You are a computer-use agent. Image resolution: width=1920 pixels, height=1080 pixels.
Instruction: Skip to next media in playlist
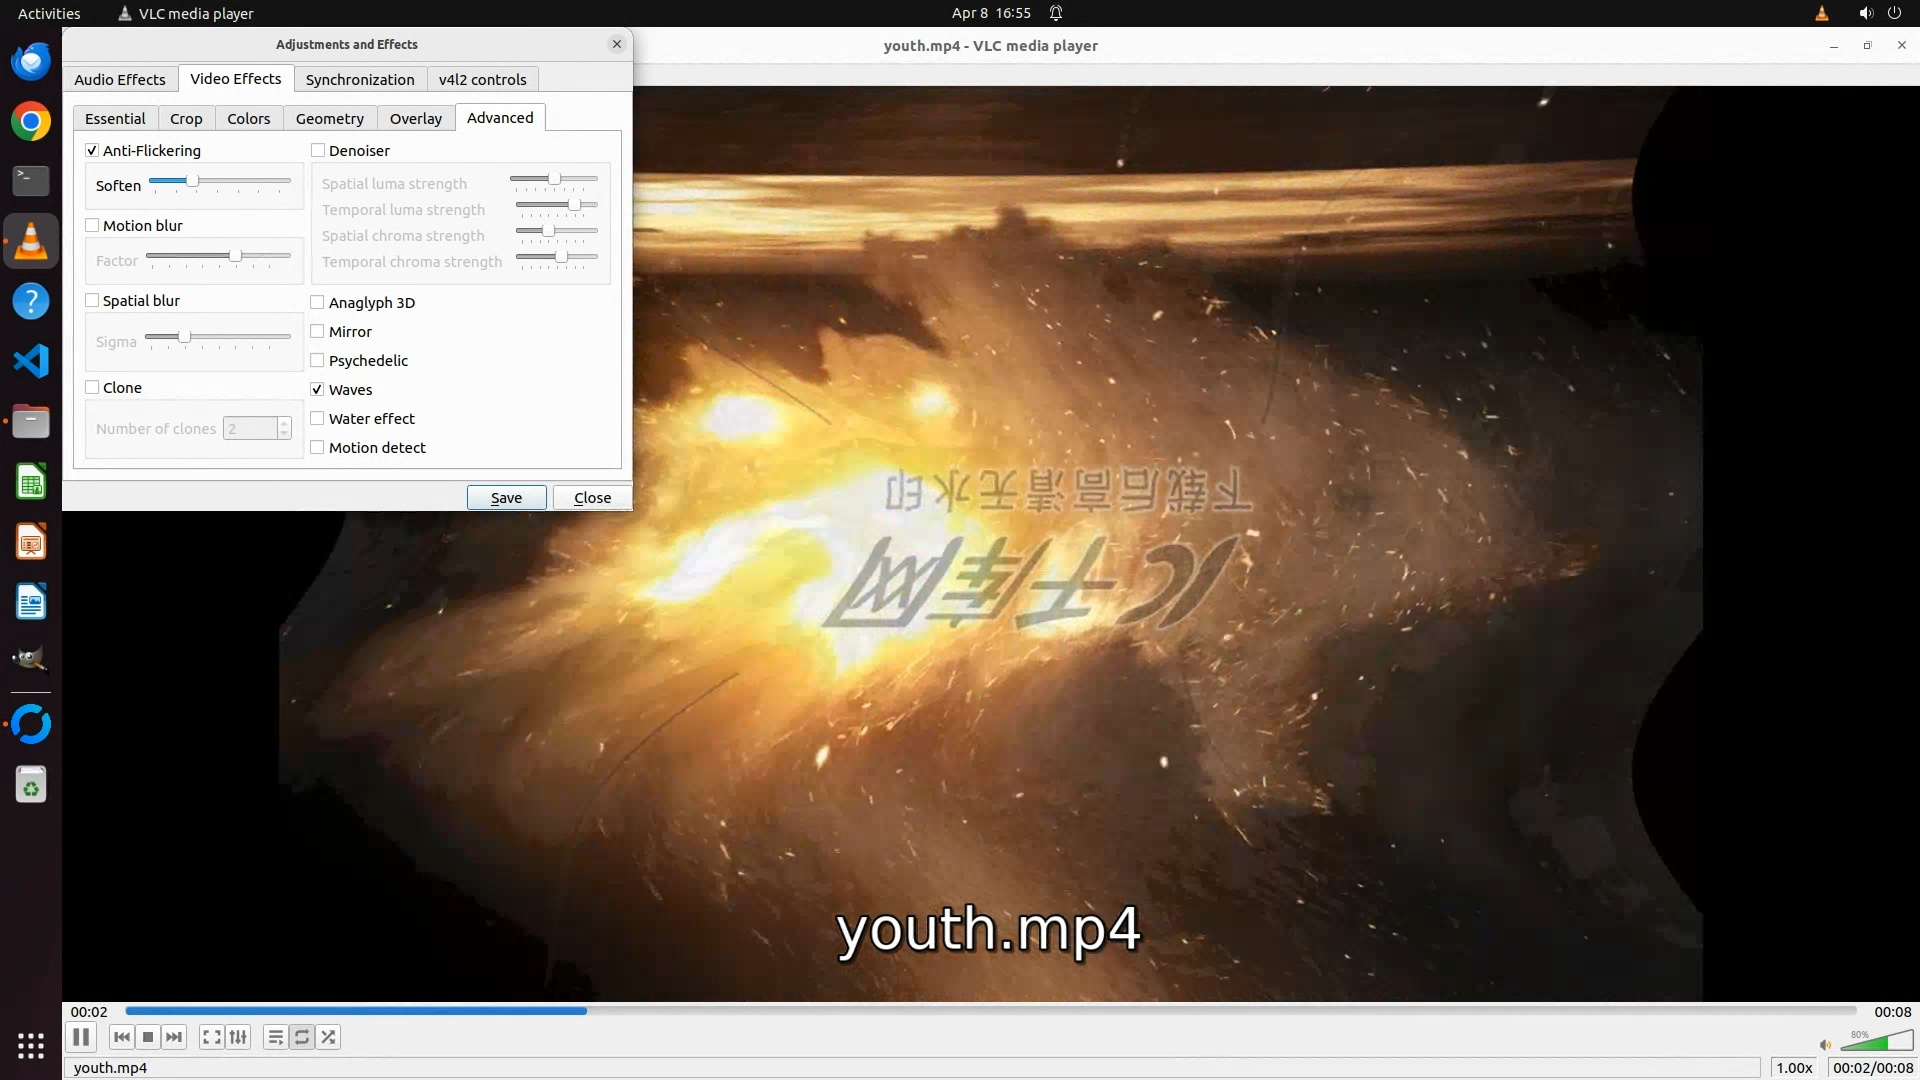click(174, 1037)
